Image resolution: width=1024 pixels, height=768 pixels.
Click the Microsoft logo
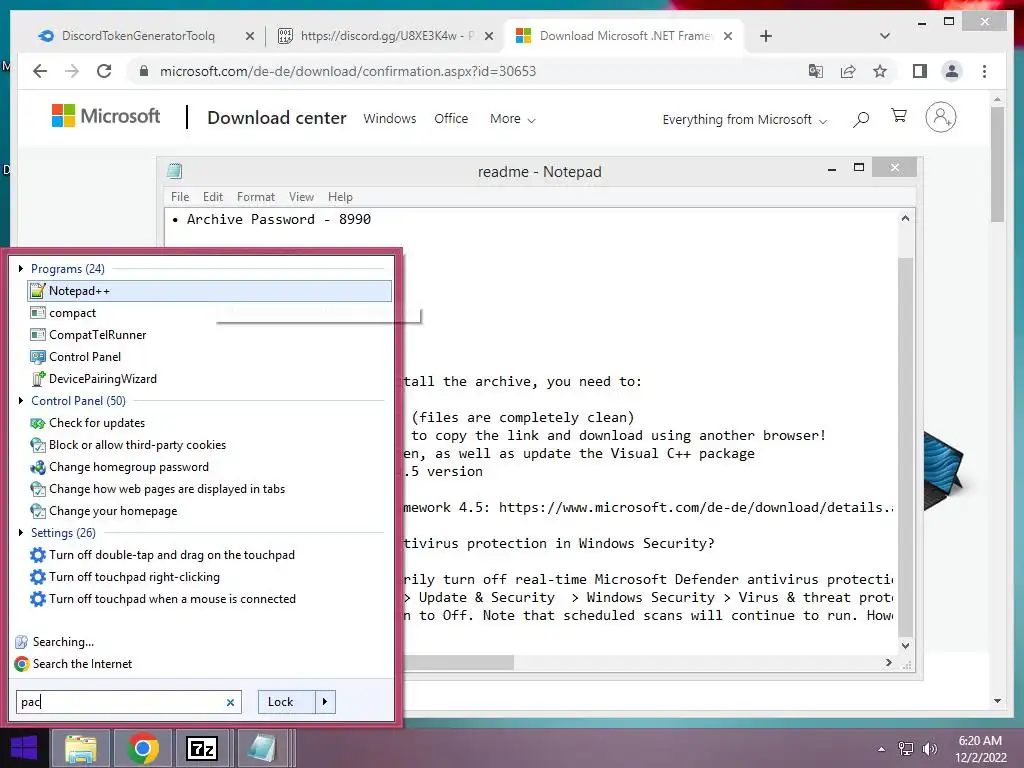coord(106,116)
